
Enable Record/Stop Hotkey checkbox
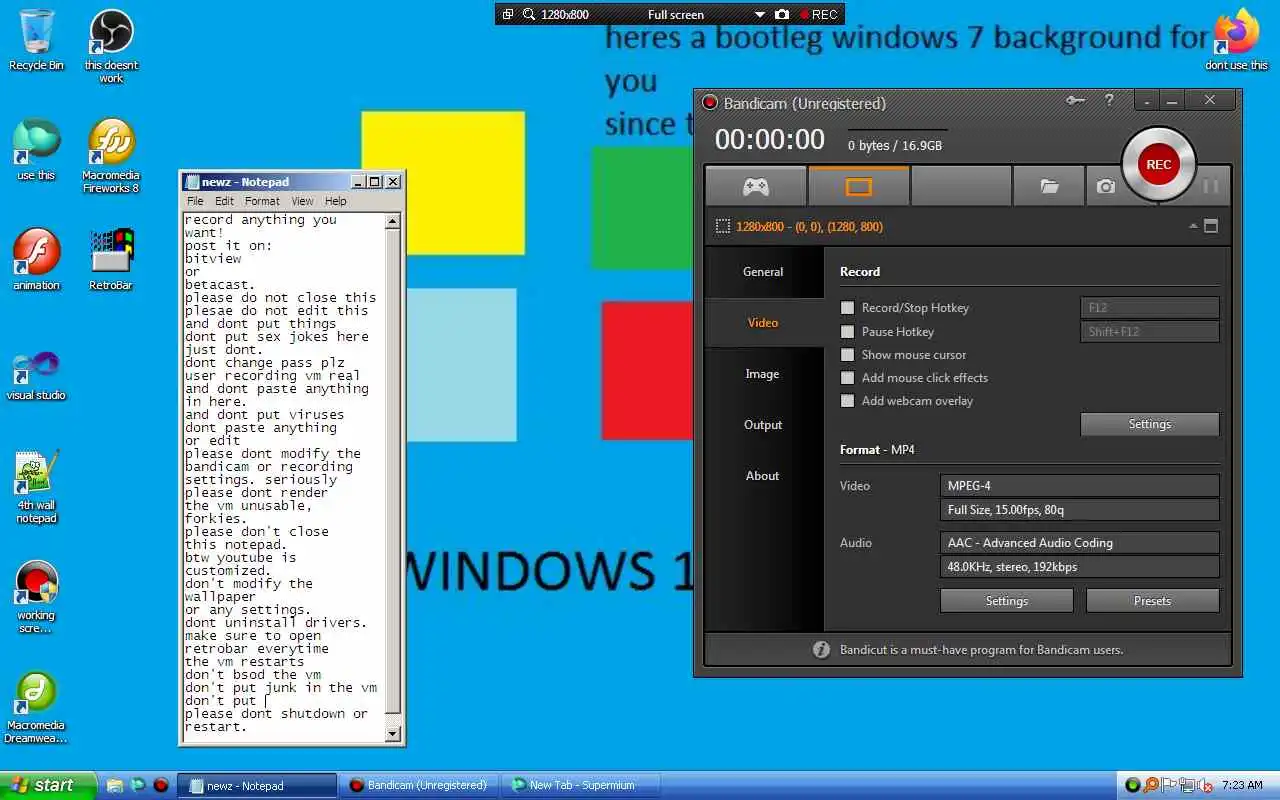coord(848,308)
